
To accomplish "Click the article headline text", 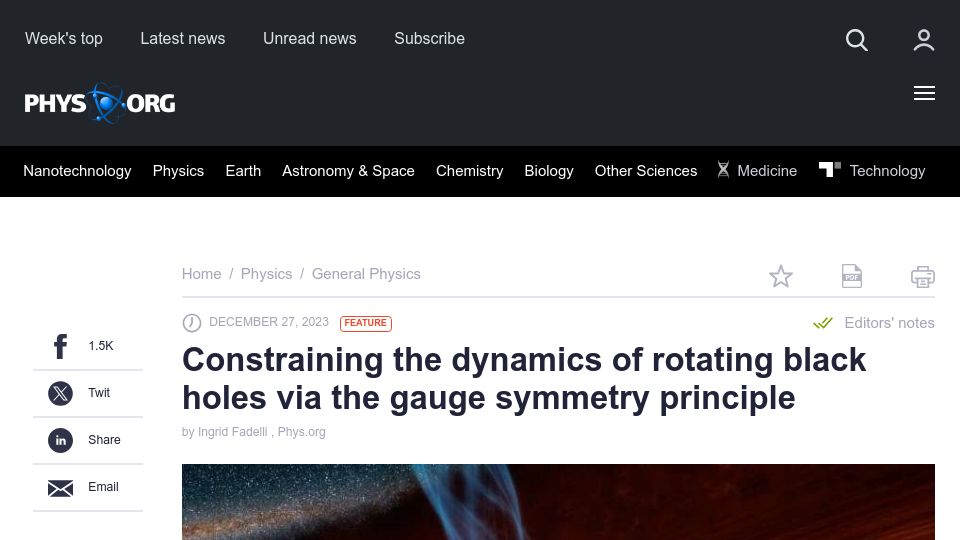I will point(523,378).
